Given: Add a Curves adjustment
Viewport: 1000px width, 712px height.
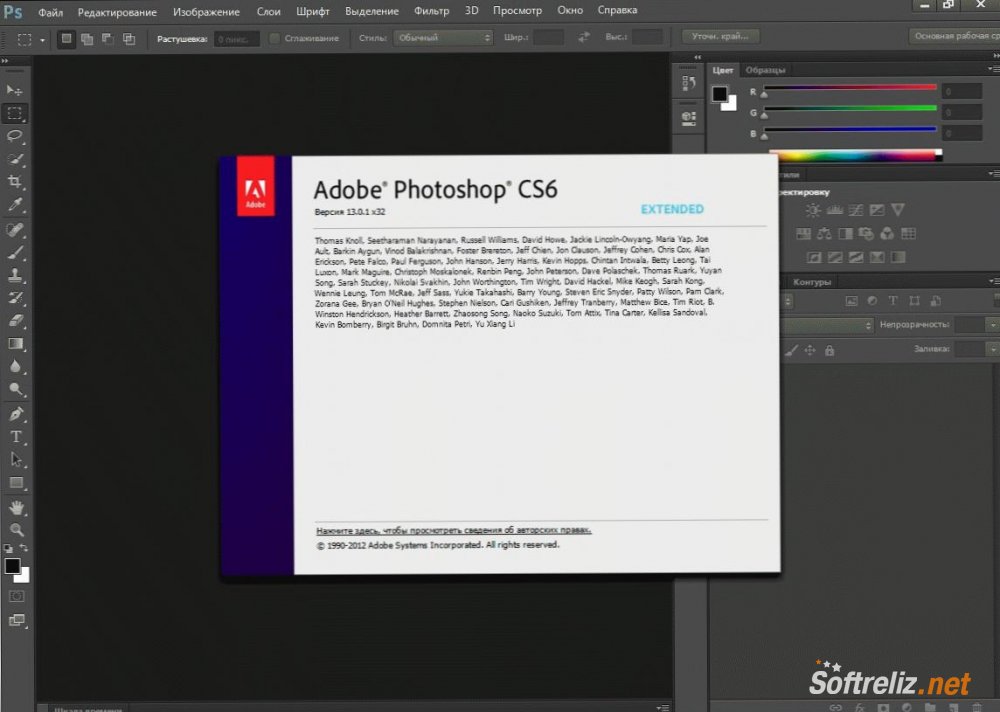Looking at the screenshot, I should point(856,210).
